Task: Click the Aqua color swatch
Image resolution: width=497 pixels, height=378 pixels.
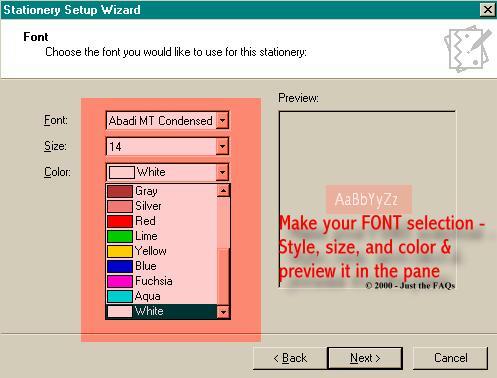Action: point(120,296)
